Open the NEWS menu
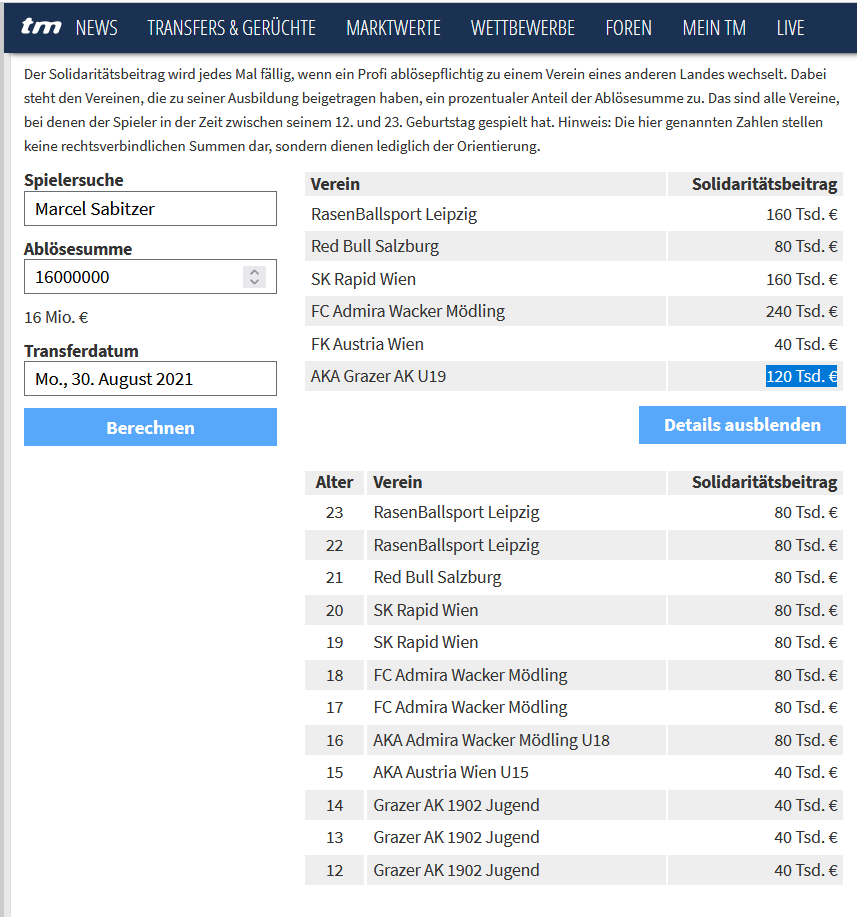This screenshot has height=917, width=857. click(97, 27)
